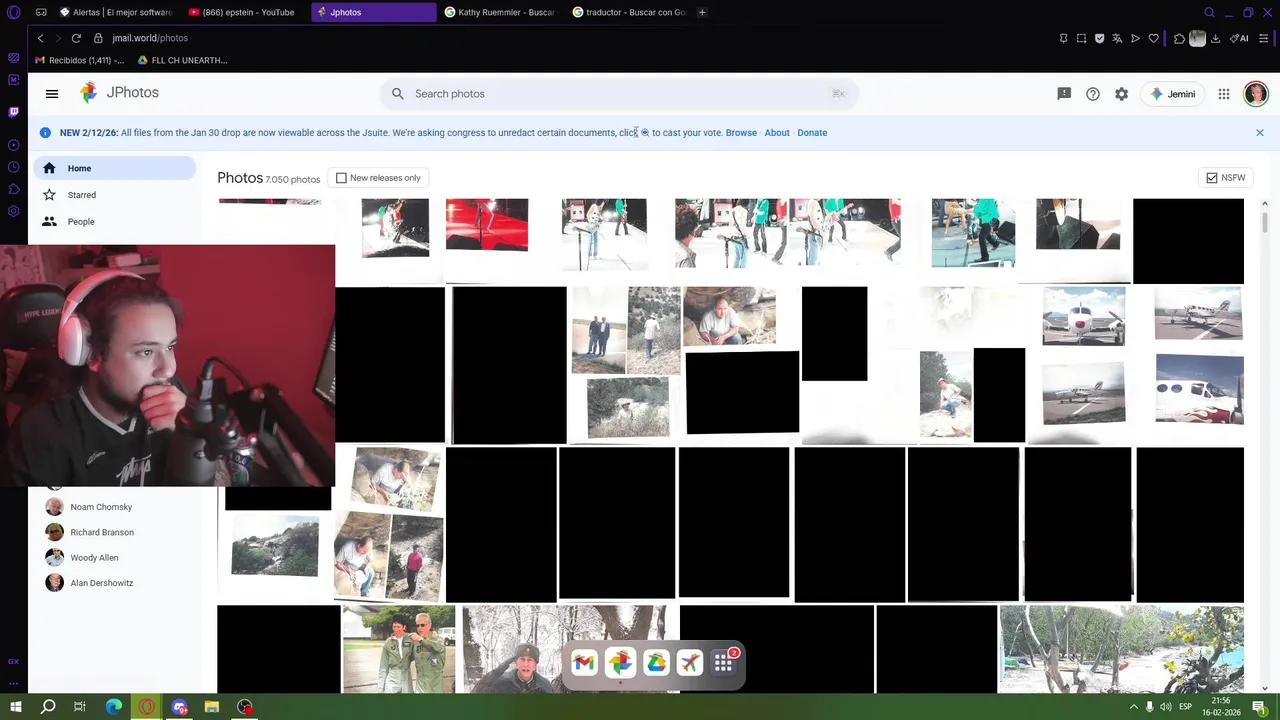This screenshot has width=1280, height=720.
Task: Open the JPhotos hamburger main menu
Action: pos(52,94)
